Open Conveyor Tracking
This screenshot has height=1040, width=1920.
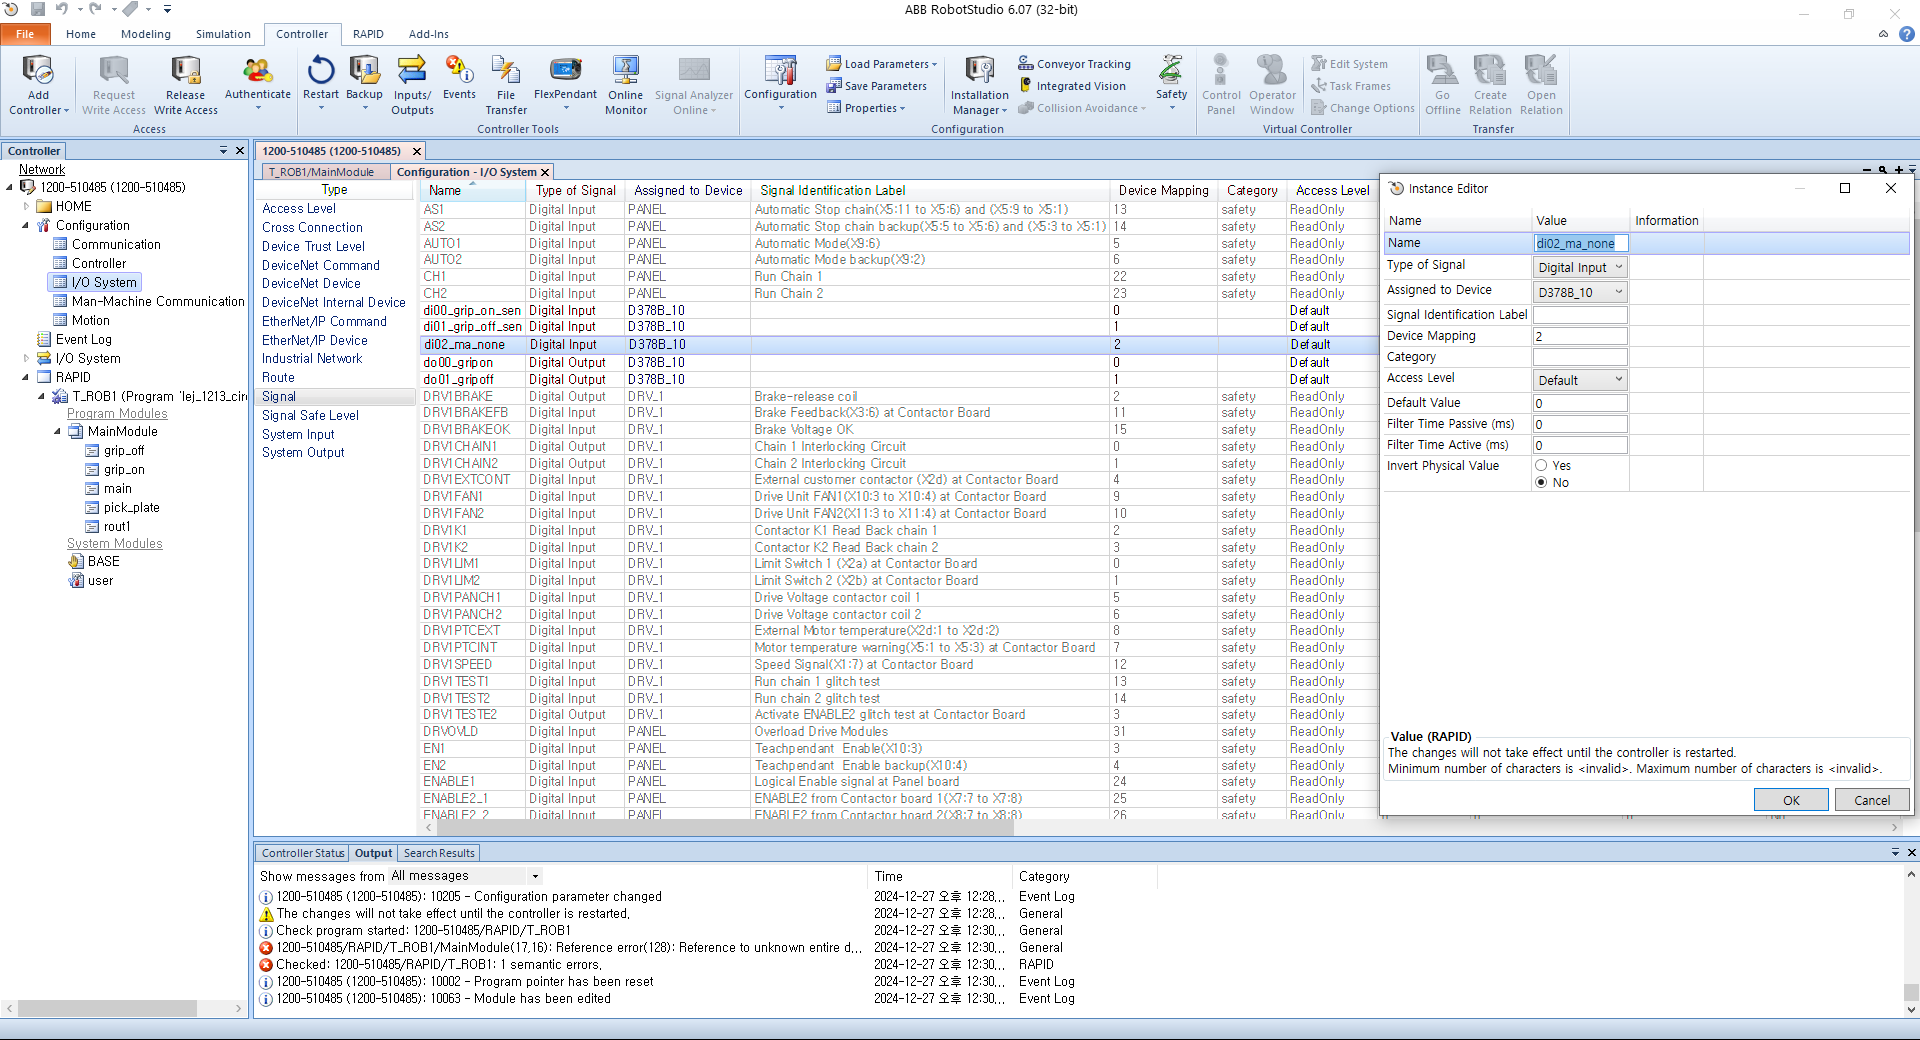click(1074, 64)
